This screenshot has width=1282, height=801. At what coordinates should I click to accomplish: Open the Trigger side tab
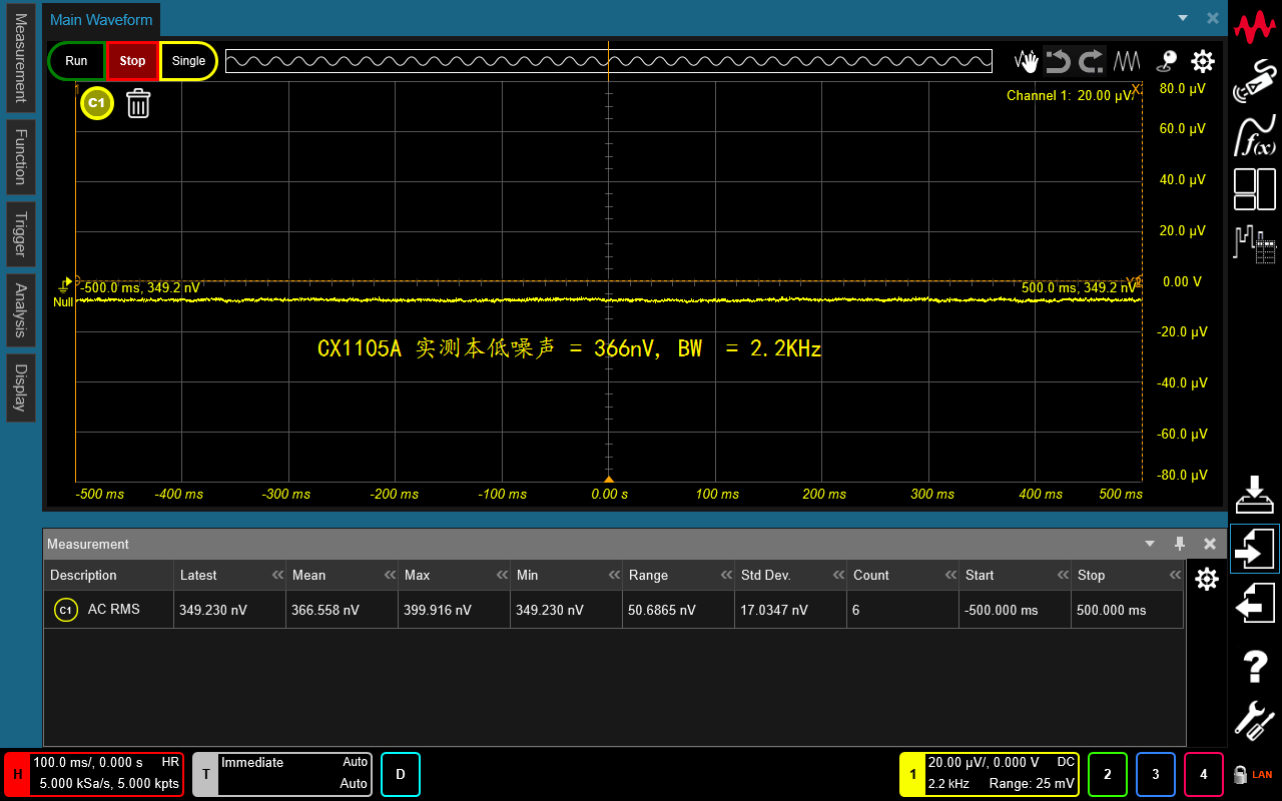(20, 236)
